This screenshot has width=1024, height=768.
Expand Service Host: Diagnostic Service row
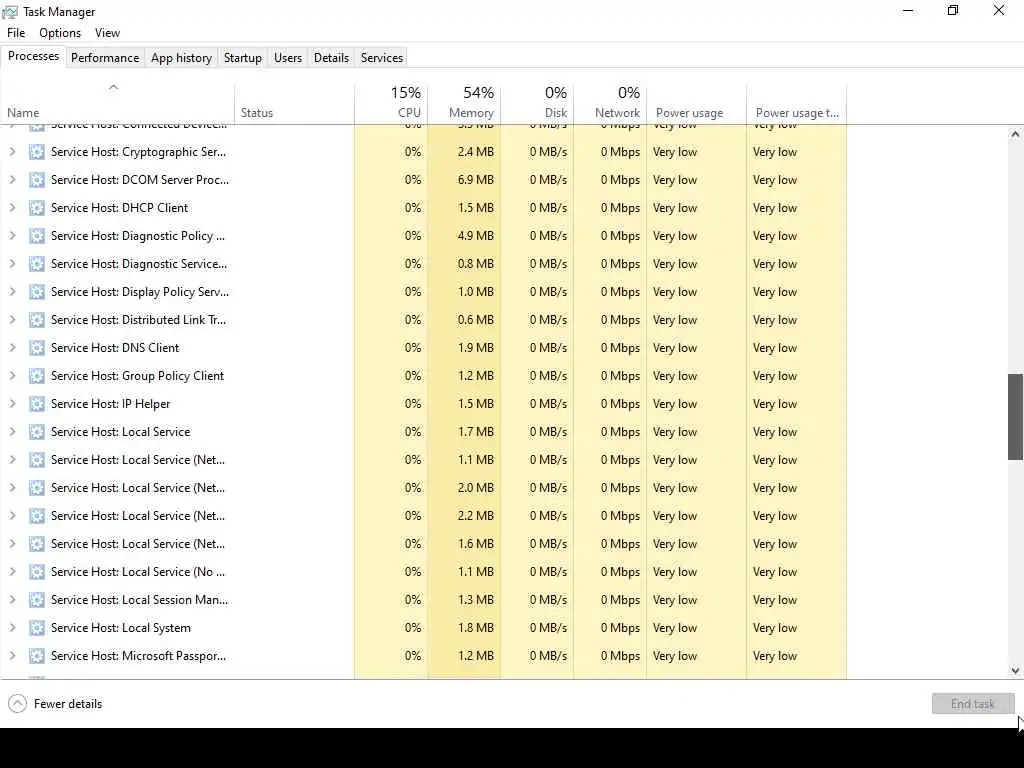click(x=12, y=264)
